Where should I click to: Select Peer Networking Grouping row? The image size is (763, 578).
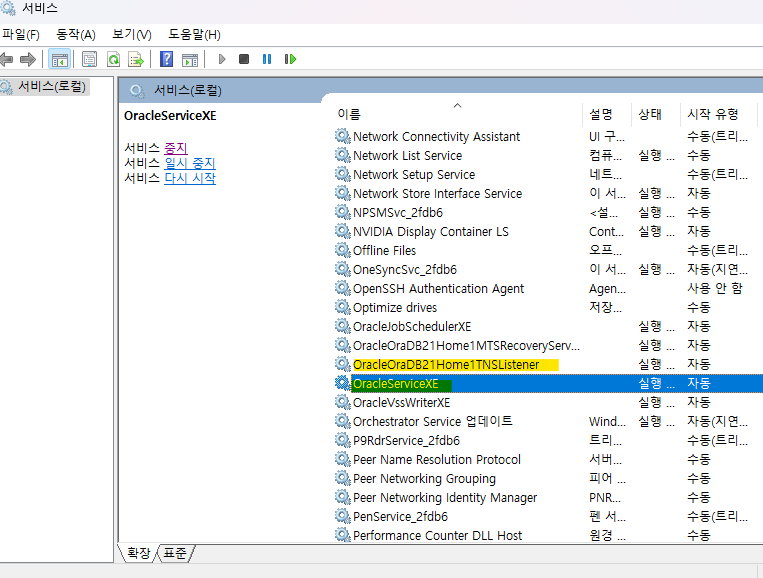click(548, 478)
